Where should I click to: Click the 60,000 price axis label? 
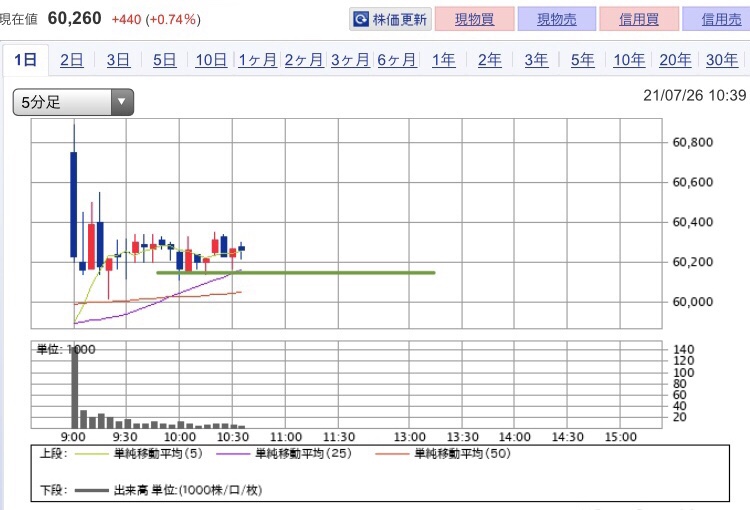tap(693, 302)
